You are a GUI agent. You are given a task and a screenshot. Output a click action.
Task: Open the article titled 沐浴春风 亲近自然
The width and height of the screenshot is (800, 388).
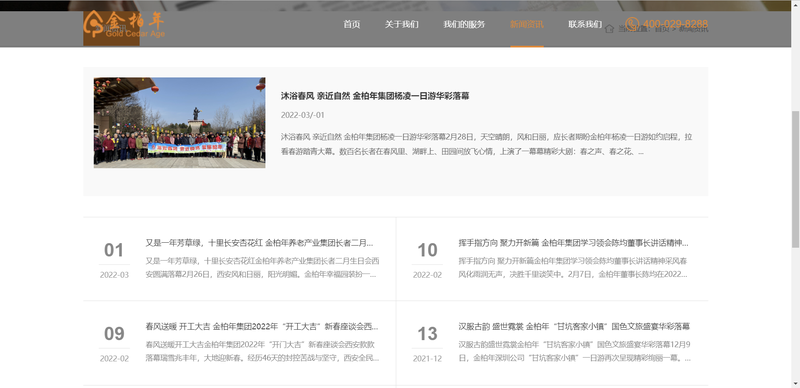(375, 96)
